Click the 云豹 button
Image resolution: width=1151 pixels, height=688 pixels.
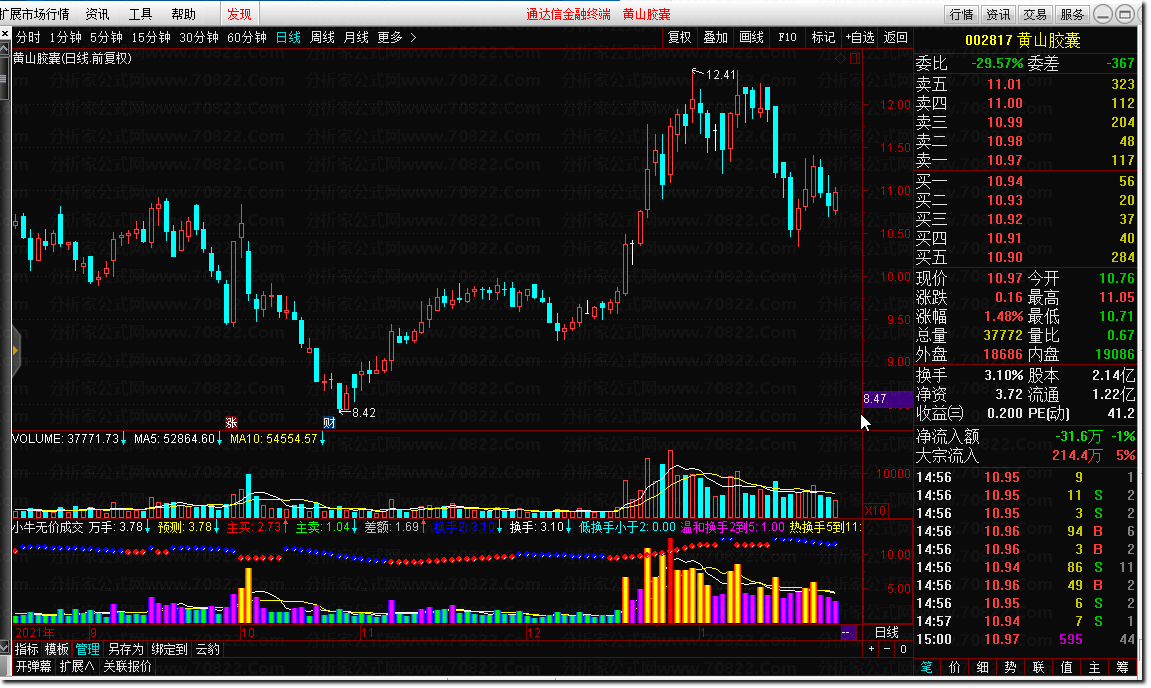coord(208,649)
